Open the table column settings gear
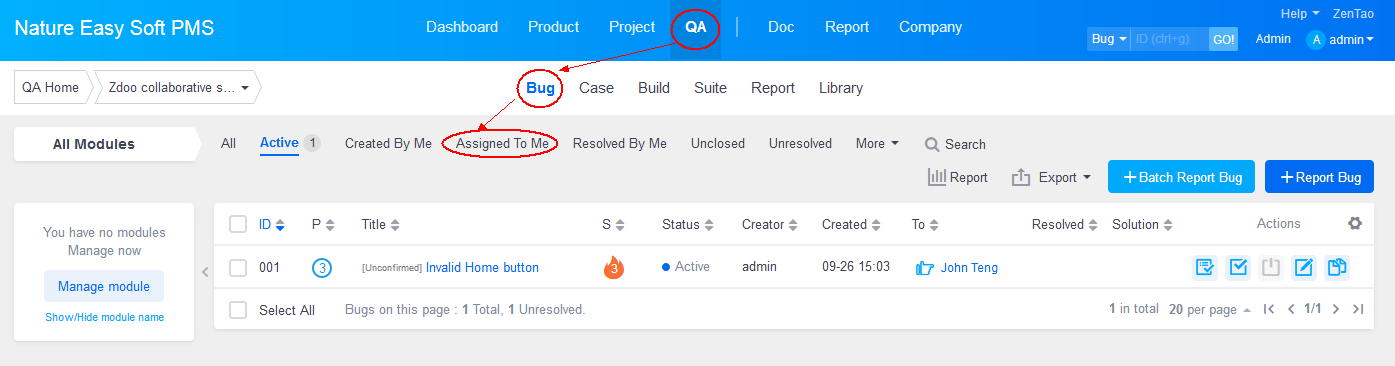Screen dimensions: 1395x366 pyautogui.click(x=1355, y=224)
